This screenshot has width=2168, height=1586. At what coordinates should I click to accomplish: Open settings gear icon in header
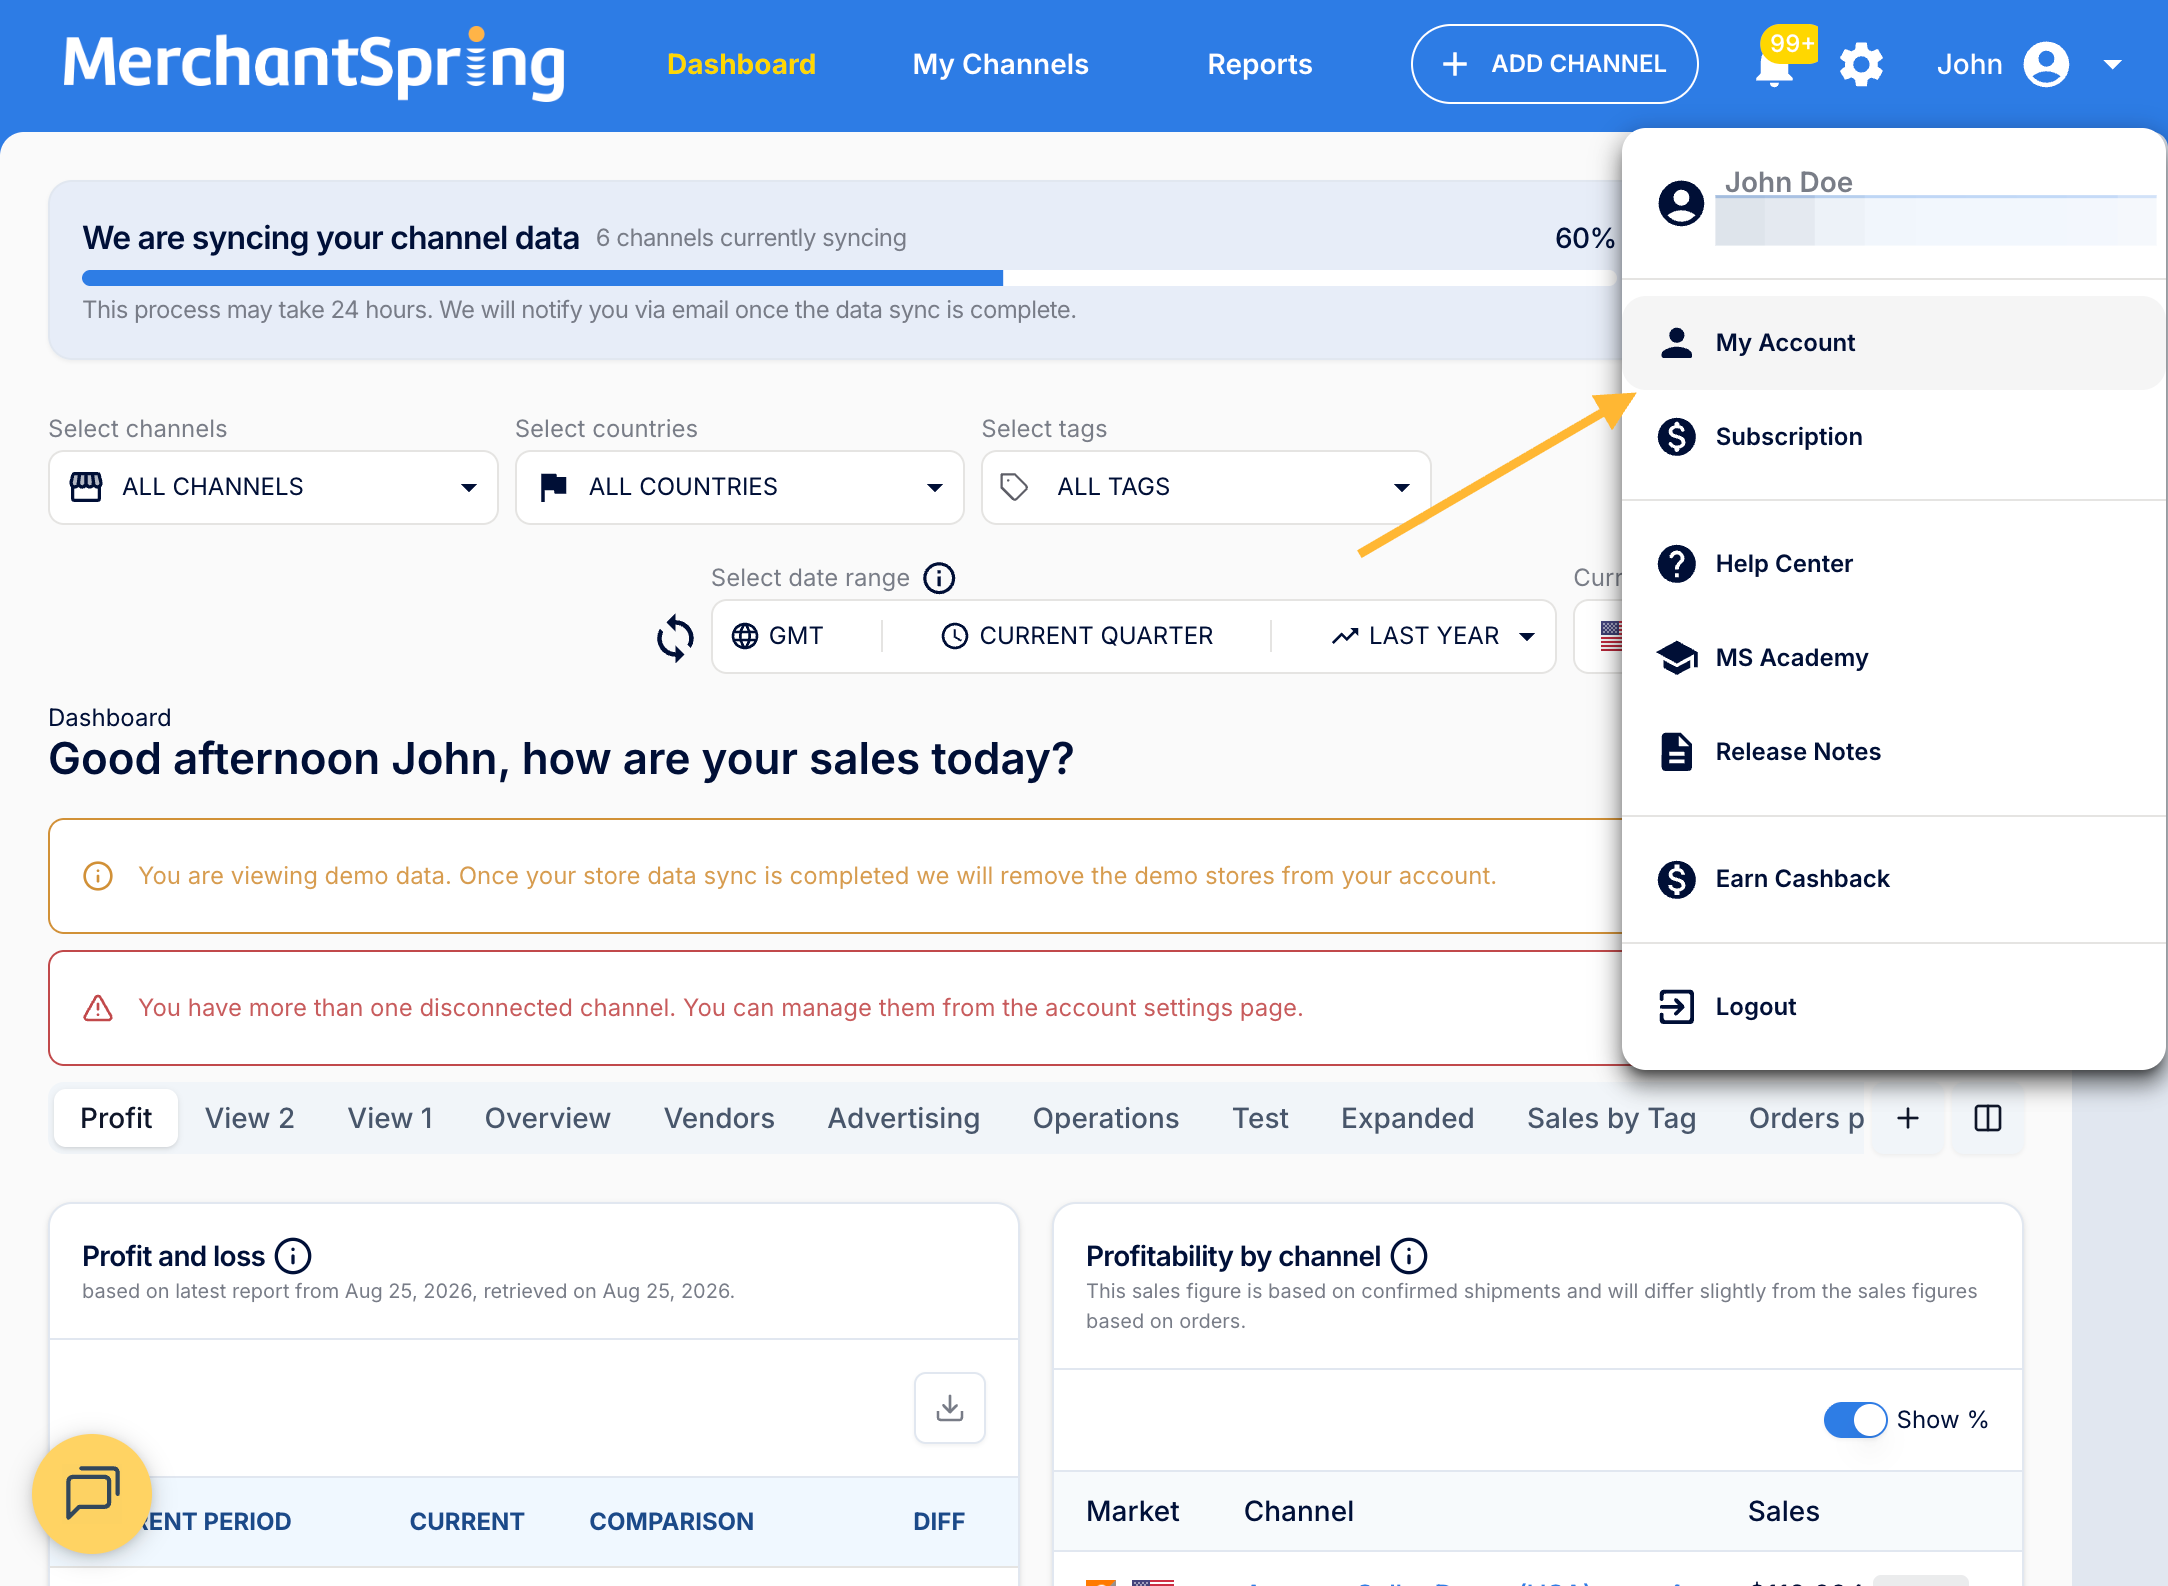(x=1861, y=65)
